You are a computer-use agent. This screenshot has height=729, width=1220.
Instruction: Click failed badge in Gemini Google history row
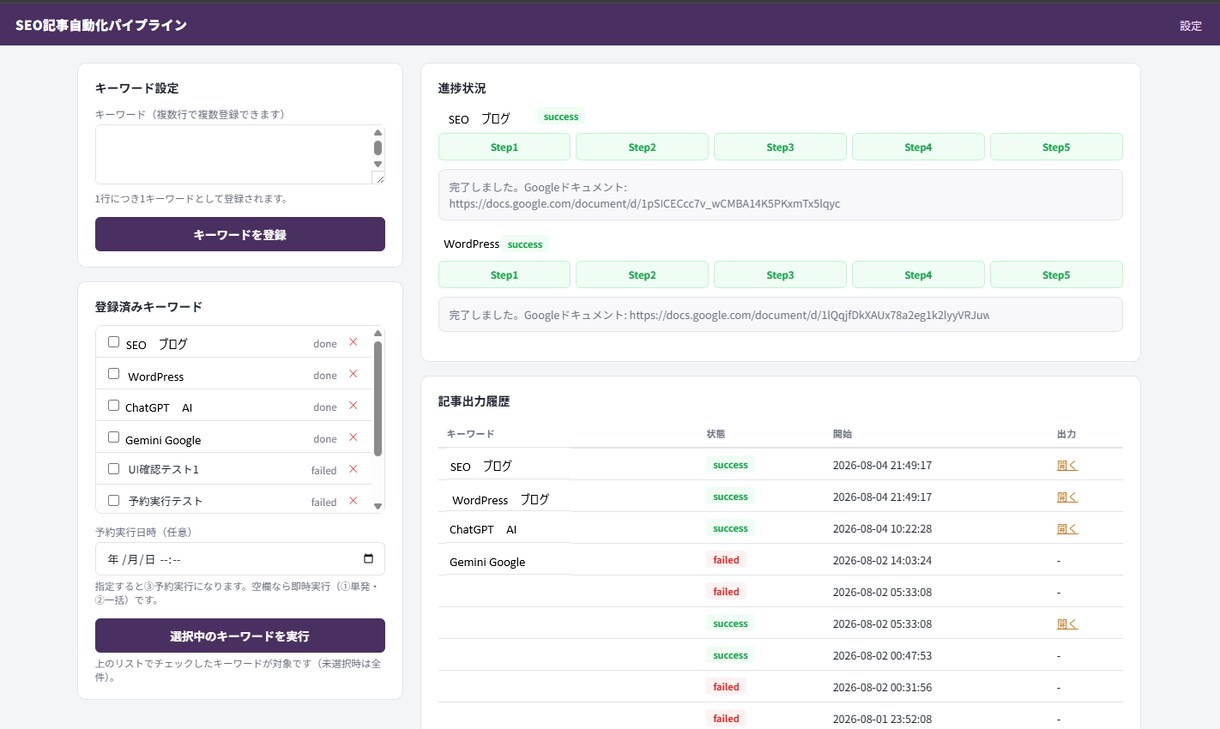click(x=726, y=560)
